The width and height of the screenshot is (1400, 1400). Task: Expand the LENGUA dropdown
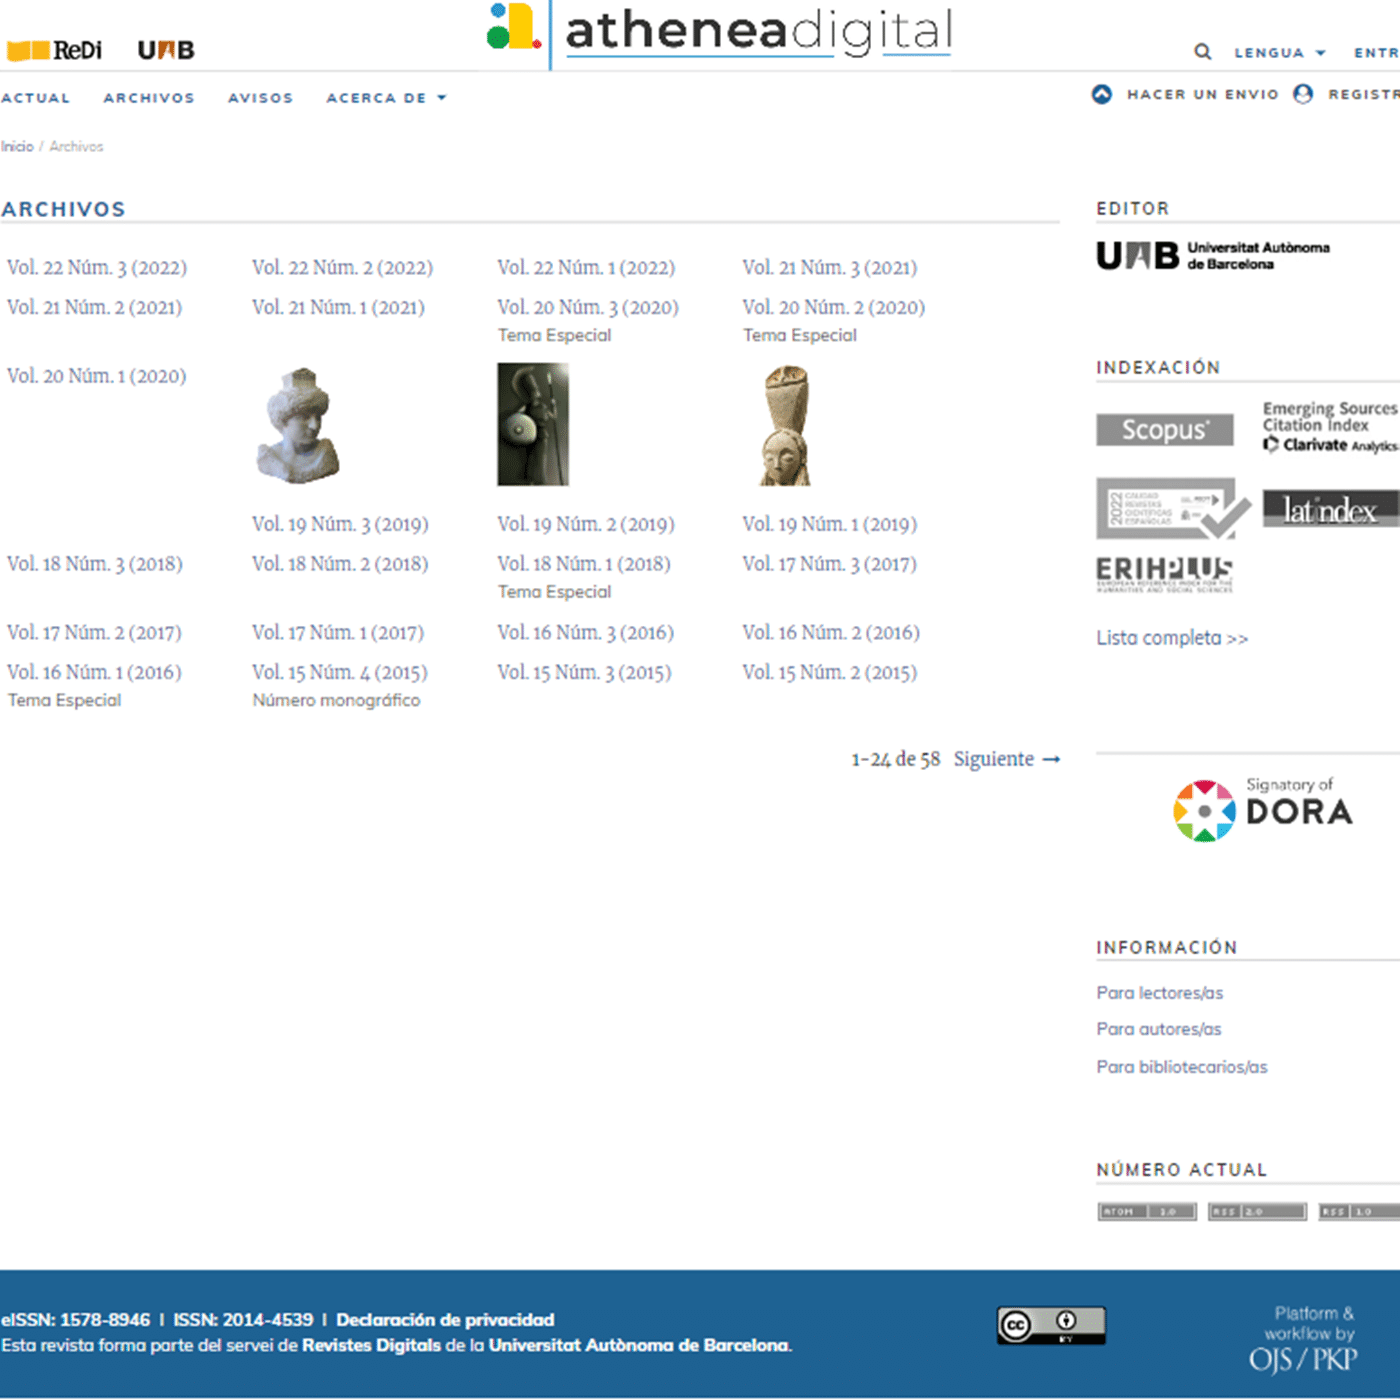pyautogui.click(x=1280, y=53)
